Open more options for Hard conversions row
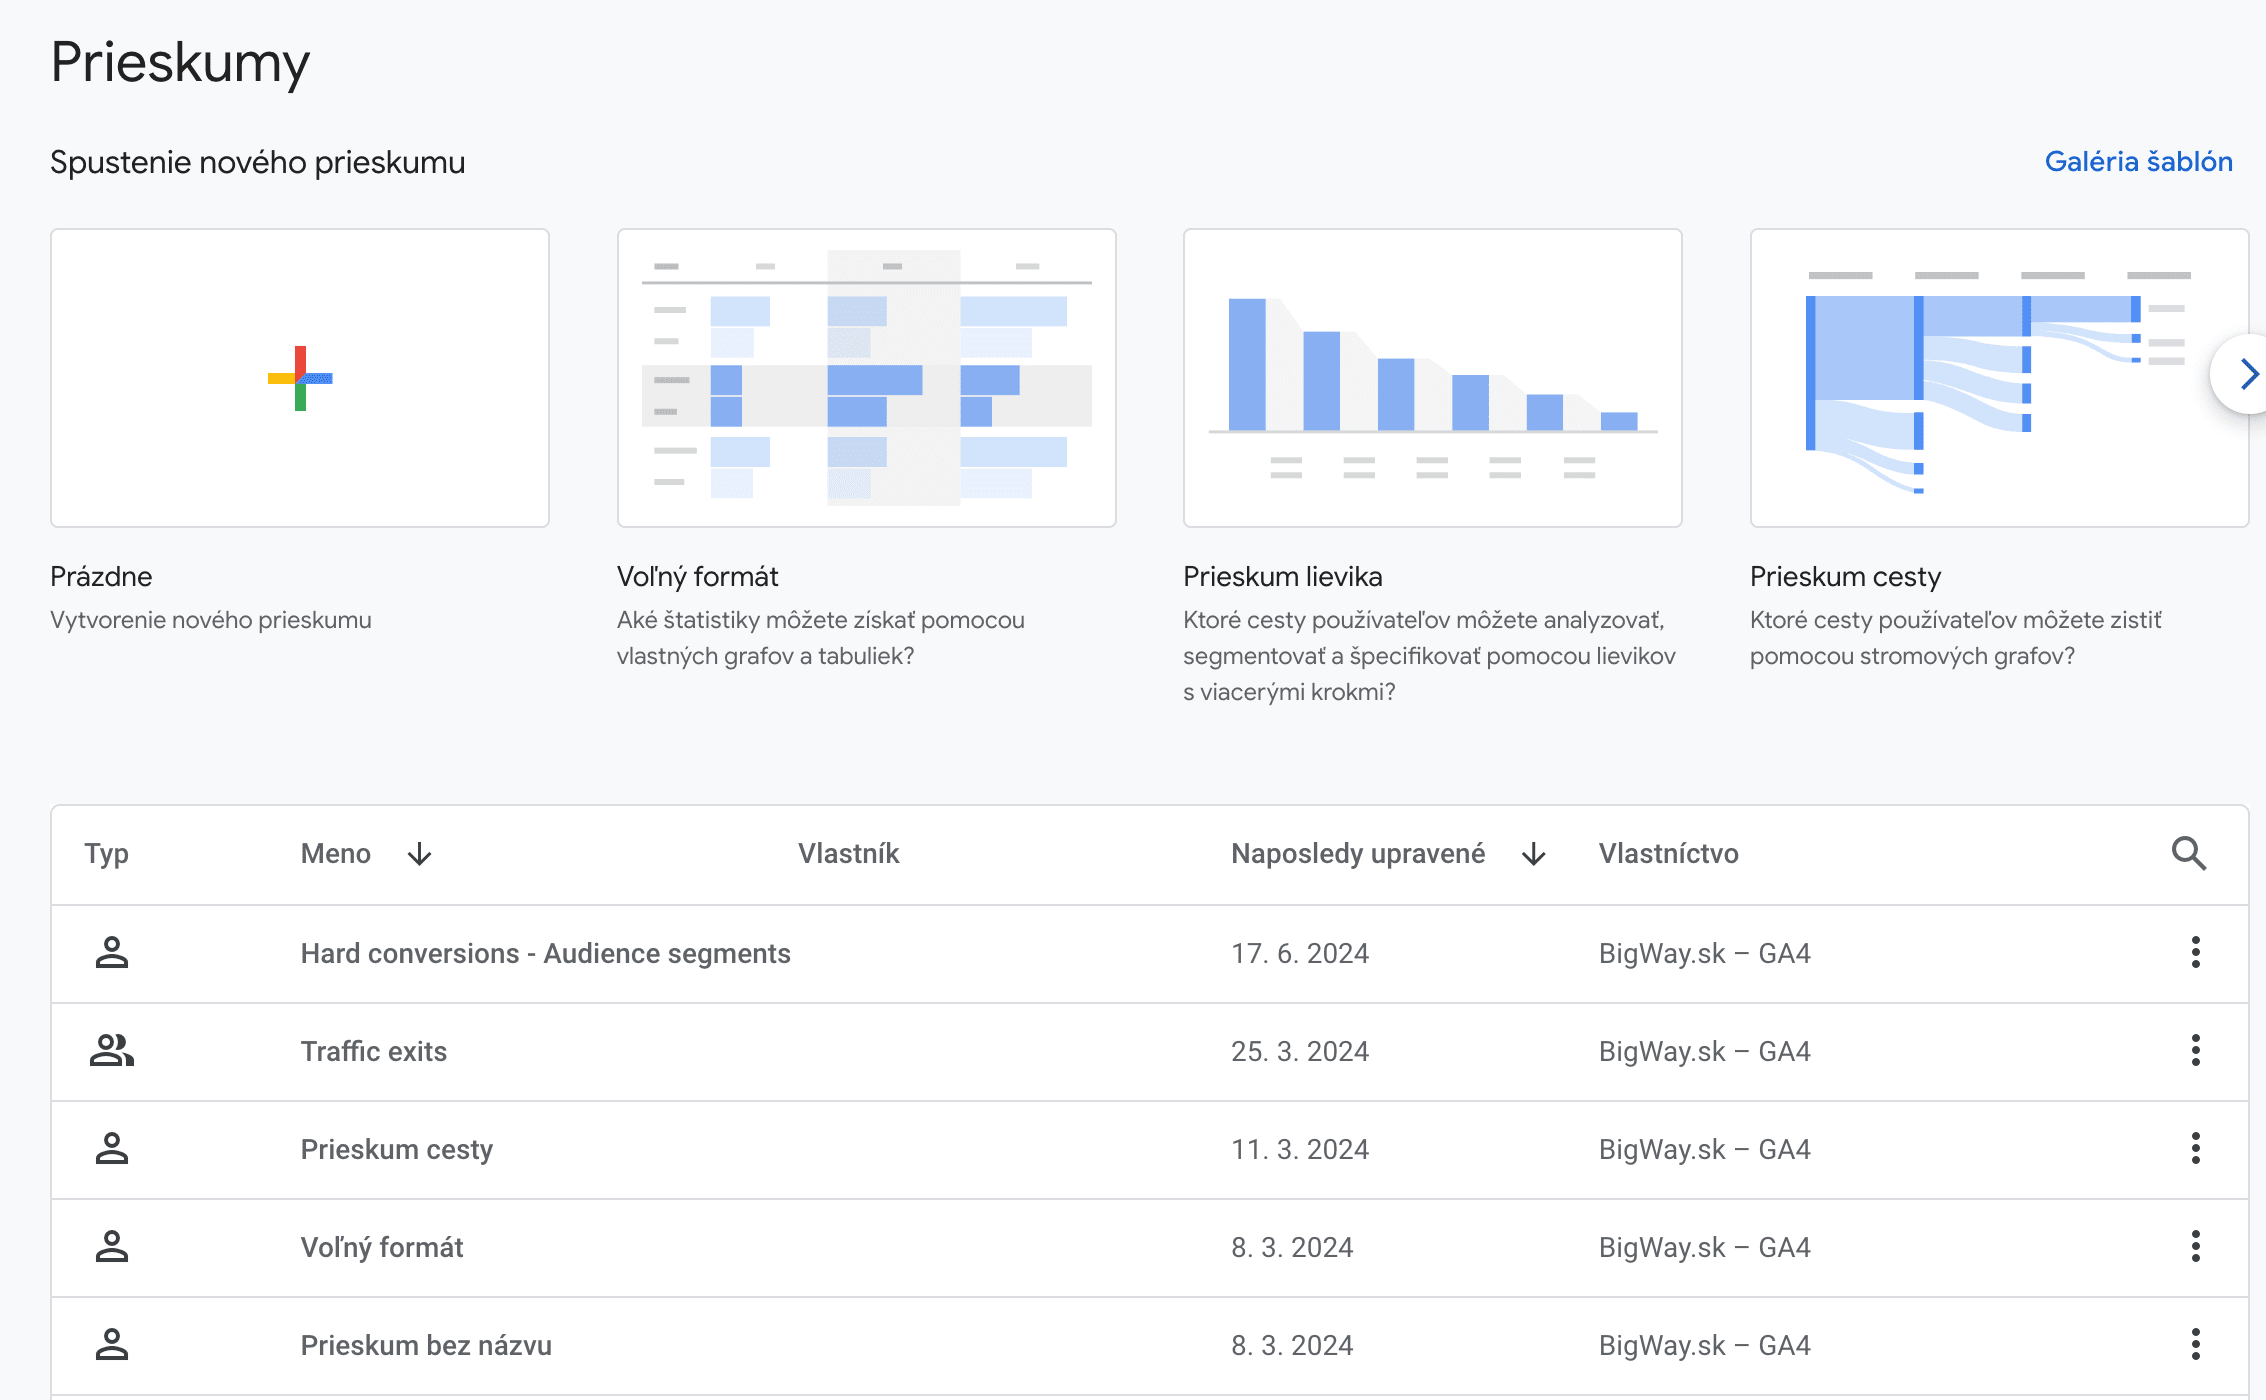Image resolution: width=2266 pixels, height=1400 pixels. pyautogui.click(x=2195, y=952)
